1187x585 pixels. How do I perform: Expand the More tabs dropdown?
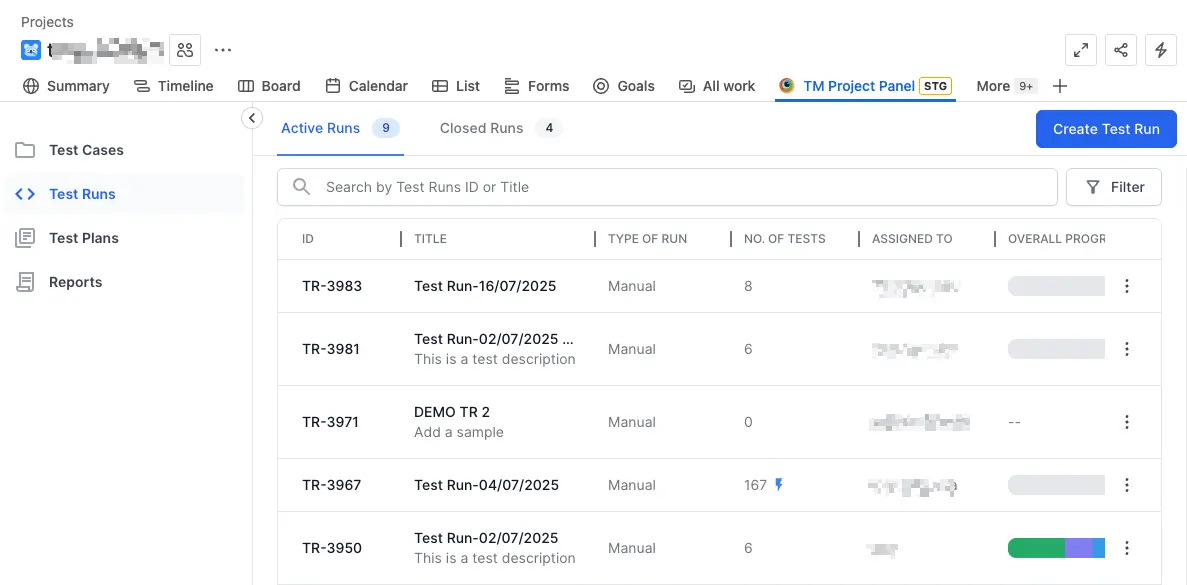point(1005,86)
